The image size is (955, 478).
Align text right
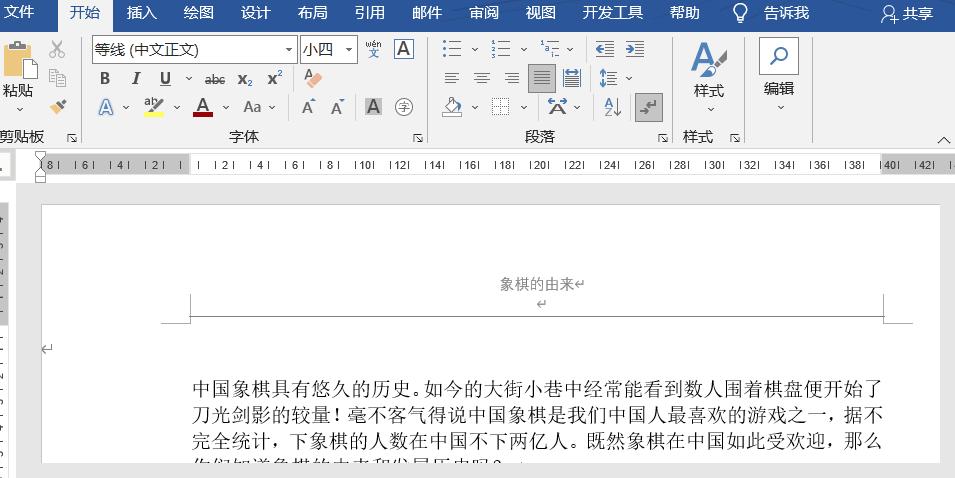click(512, 78)
